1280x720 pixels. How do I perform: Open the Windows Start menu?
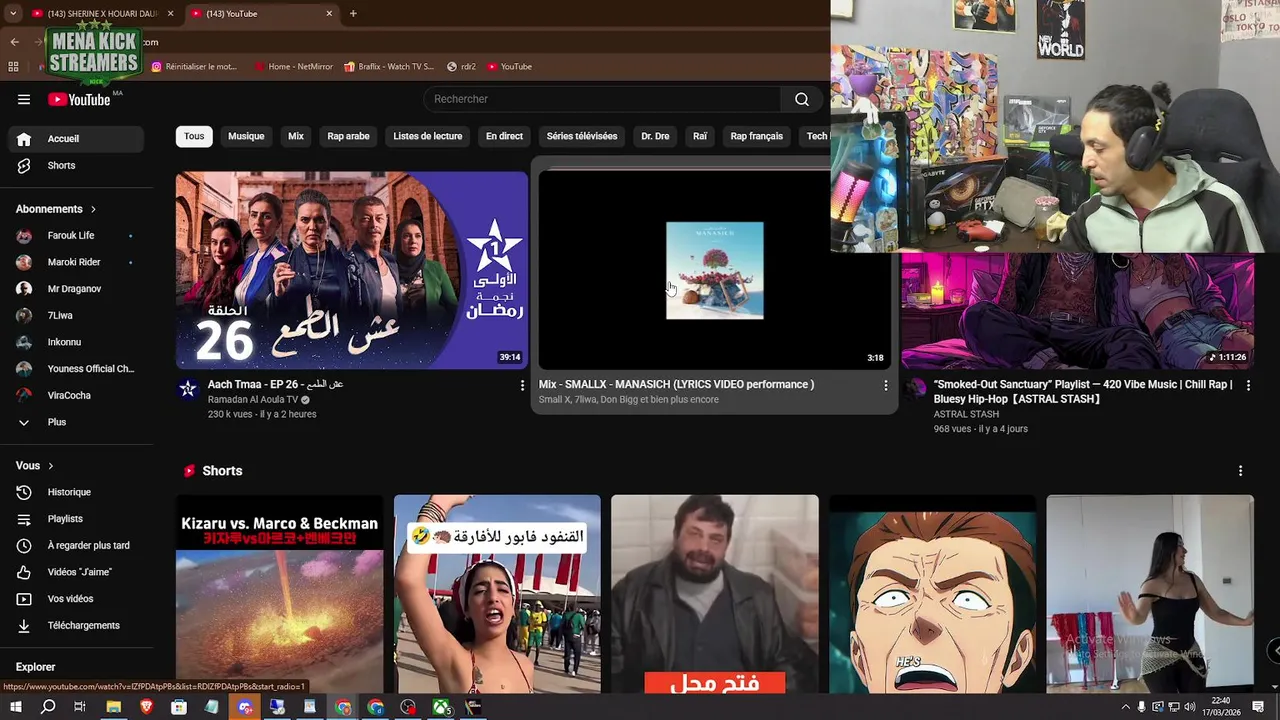point(15,707)
